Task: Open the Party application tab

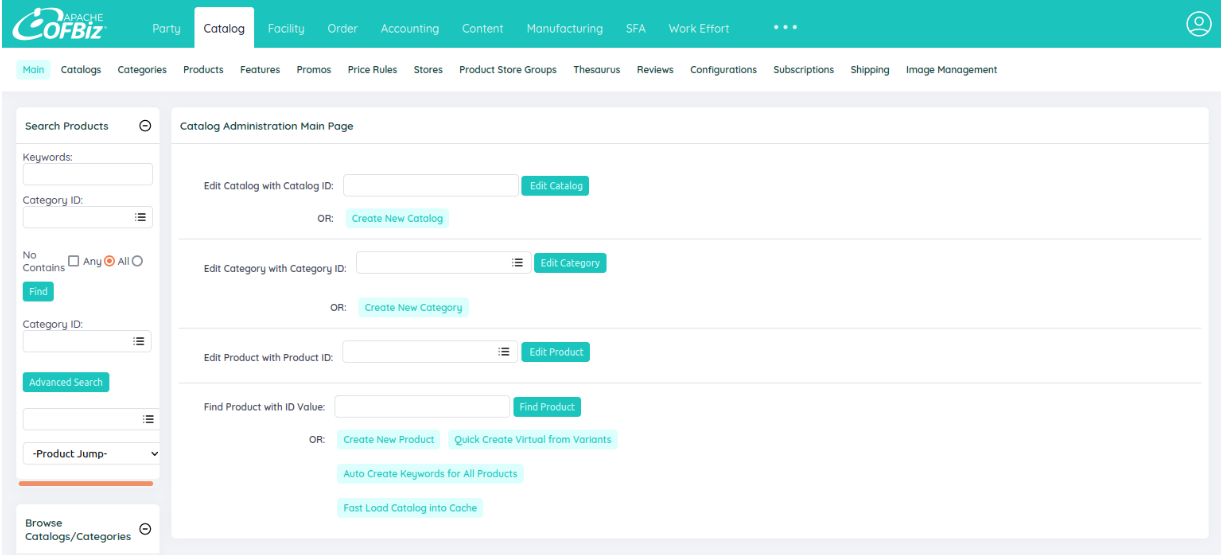Action: pos(166,28)
